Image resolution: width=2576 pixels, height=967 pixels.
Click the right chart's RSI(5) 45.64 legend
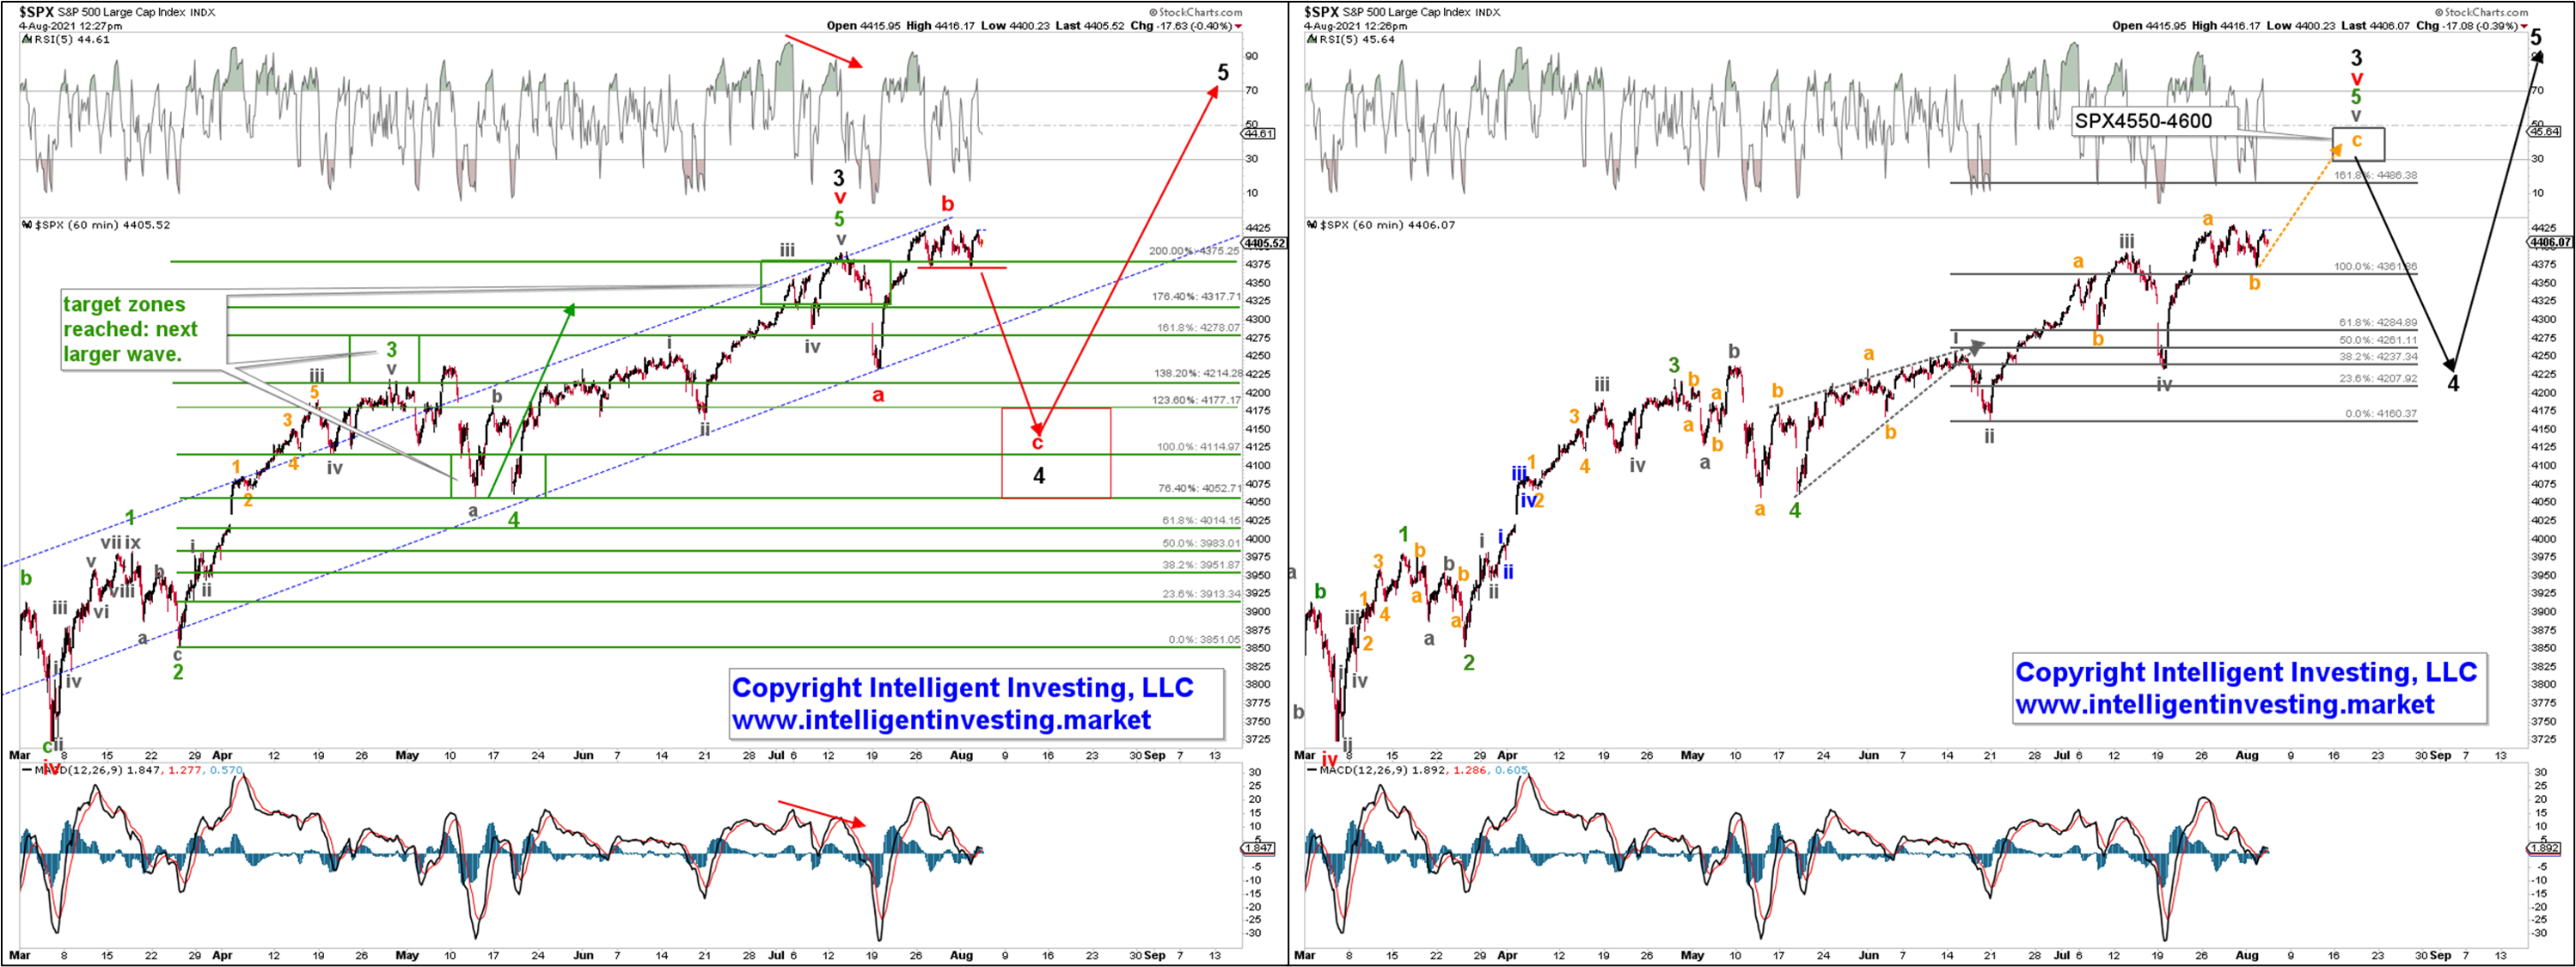[1352, 40]
